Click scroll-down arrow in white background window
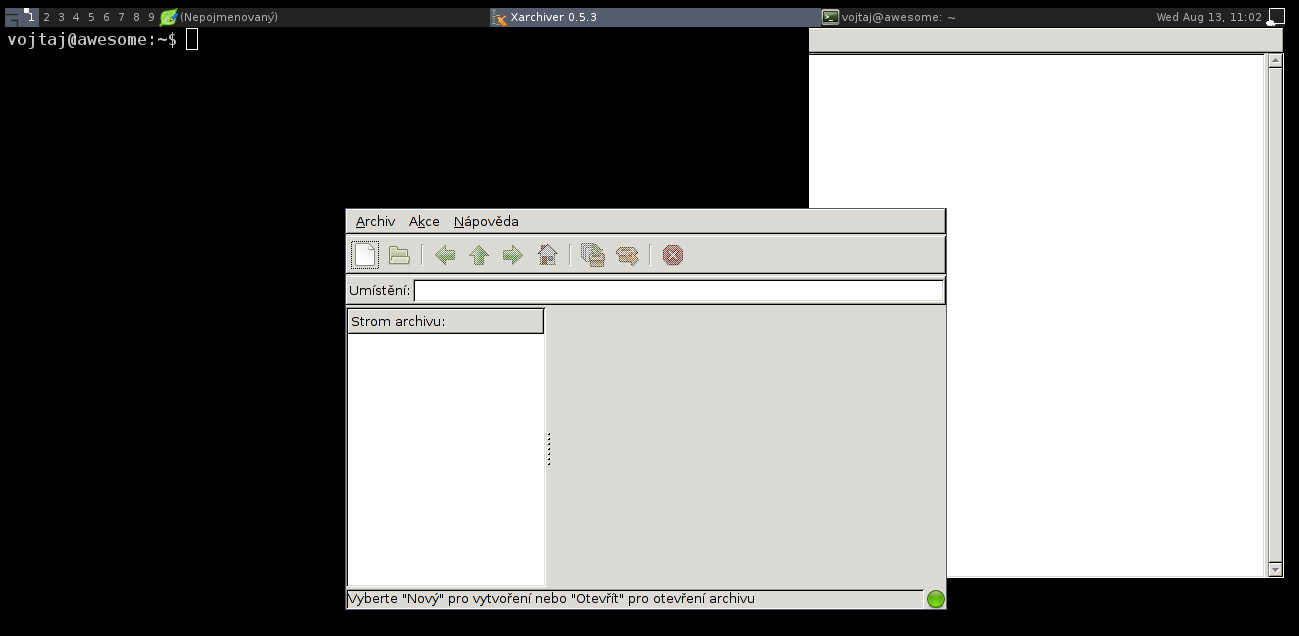 [x=1275, y=569]
